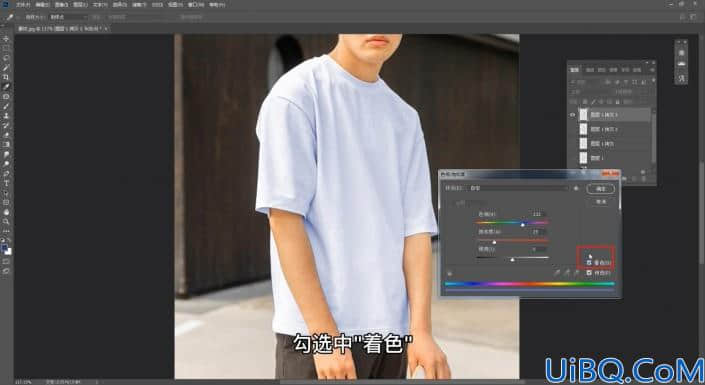Select the Lasso tool
The height and width of the screenshot is (385, 705).
point(6,58)
